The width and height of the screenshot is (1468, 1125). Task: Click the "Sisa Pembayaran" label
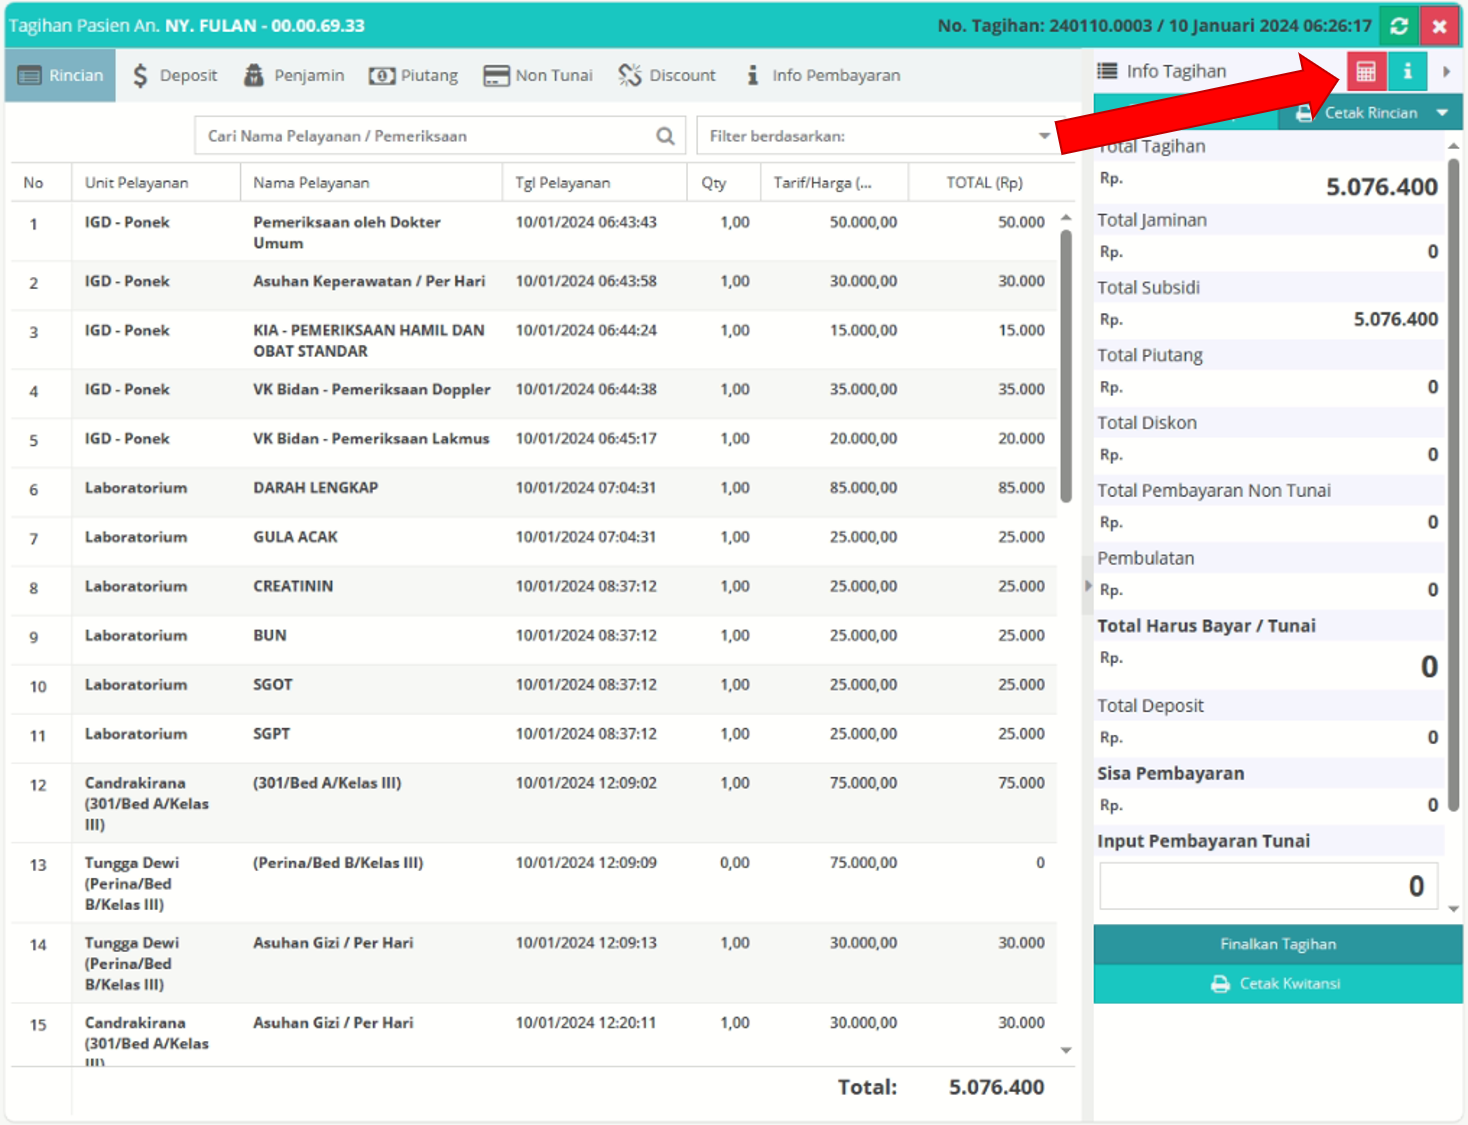[x=1171, y=773]
